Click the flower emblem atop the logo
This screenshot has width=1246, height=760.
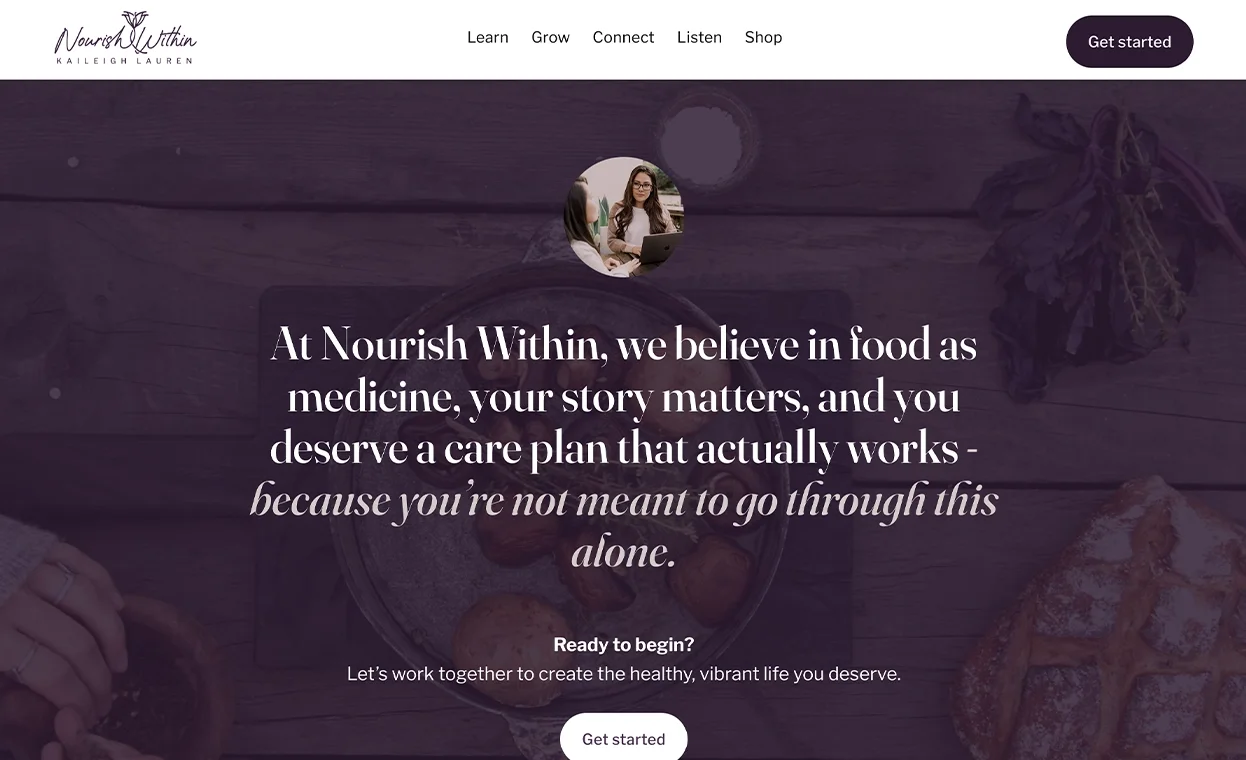pyautogui.click(x=134, y=19)
